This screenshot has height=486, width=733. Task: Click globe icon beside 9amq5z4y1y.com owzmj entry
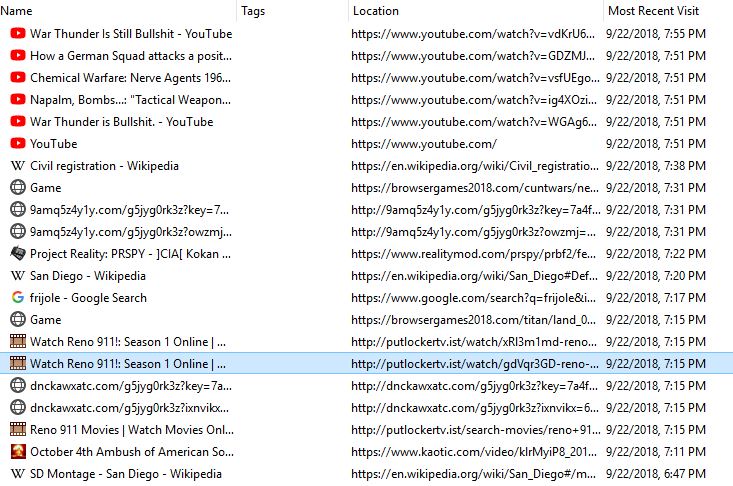(x=18, y=231)
